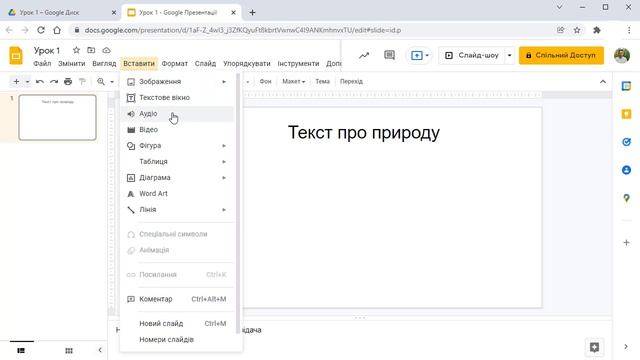Select the slide 1 thumbnail
Screen dimensions: 640x360
point(58,118)
